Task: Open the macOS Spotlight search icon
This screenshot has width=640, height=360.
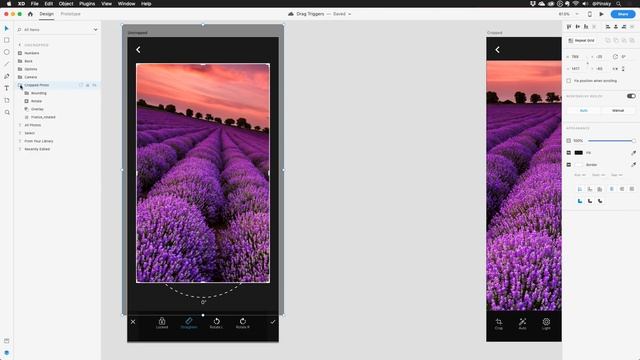Action: click(619, 4)
